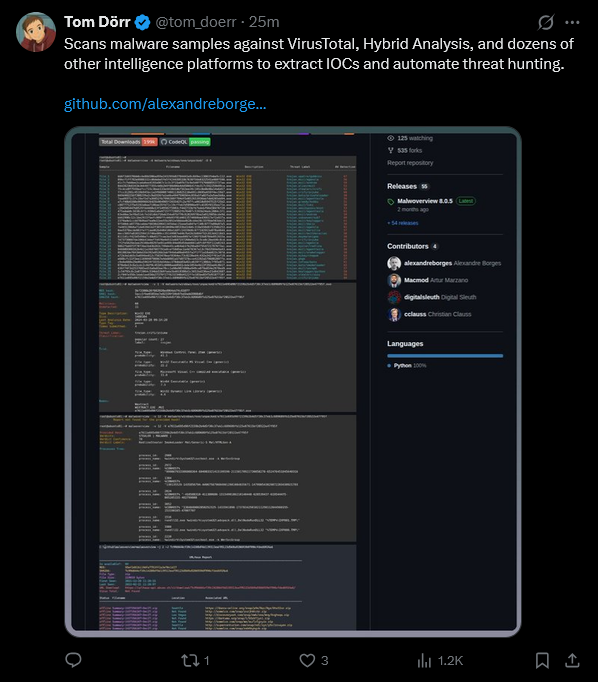Open the github.com/alexandreborge… link
Screen dimensions: 598x682
(x=165, y=104)
